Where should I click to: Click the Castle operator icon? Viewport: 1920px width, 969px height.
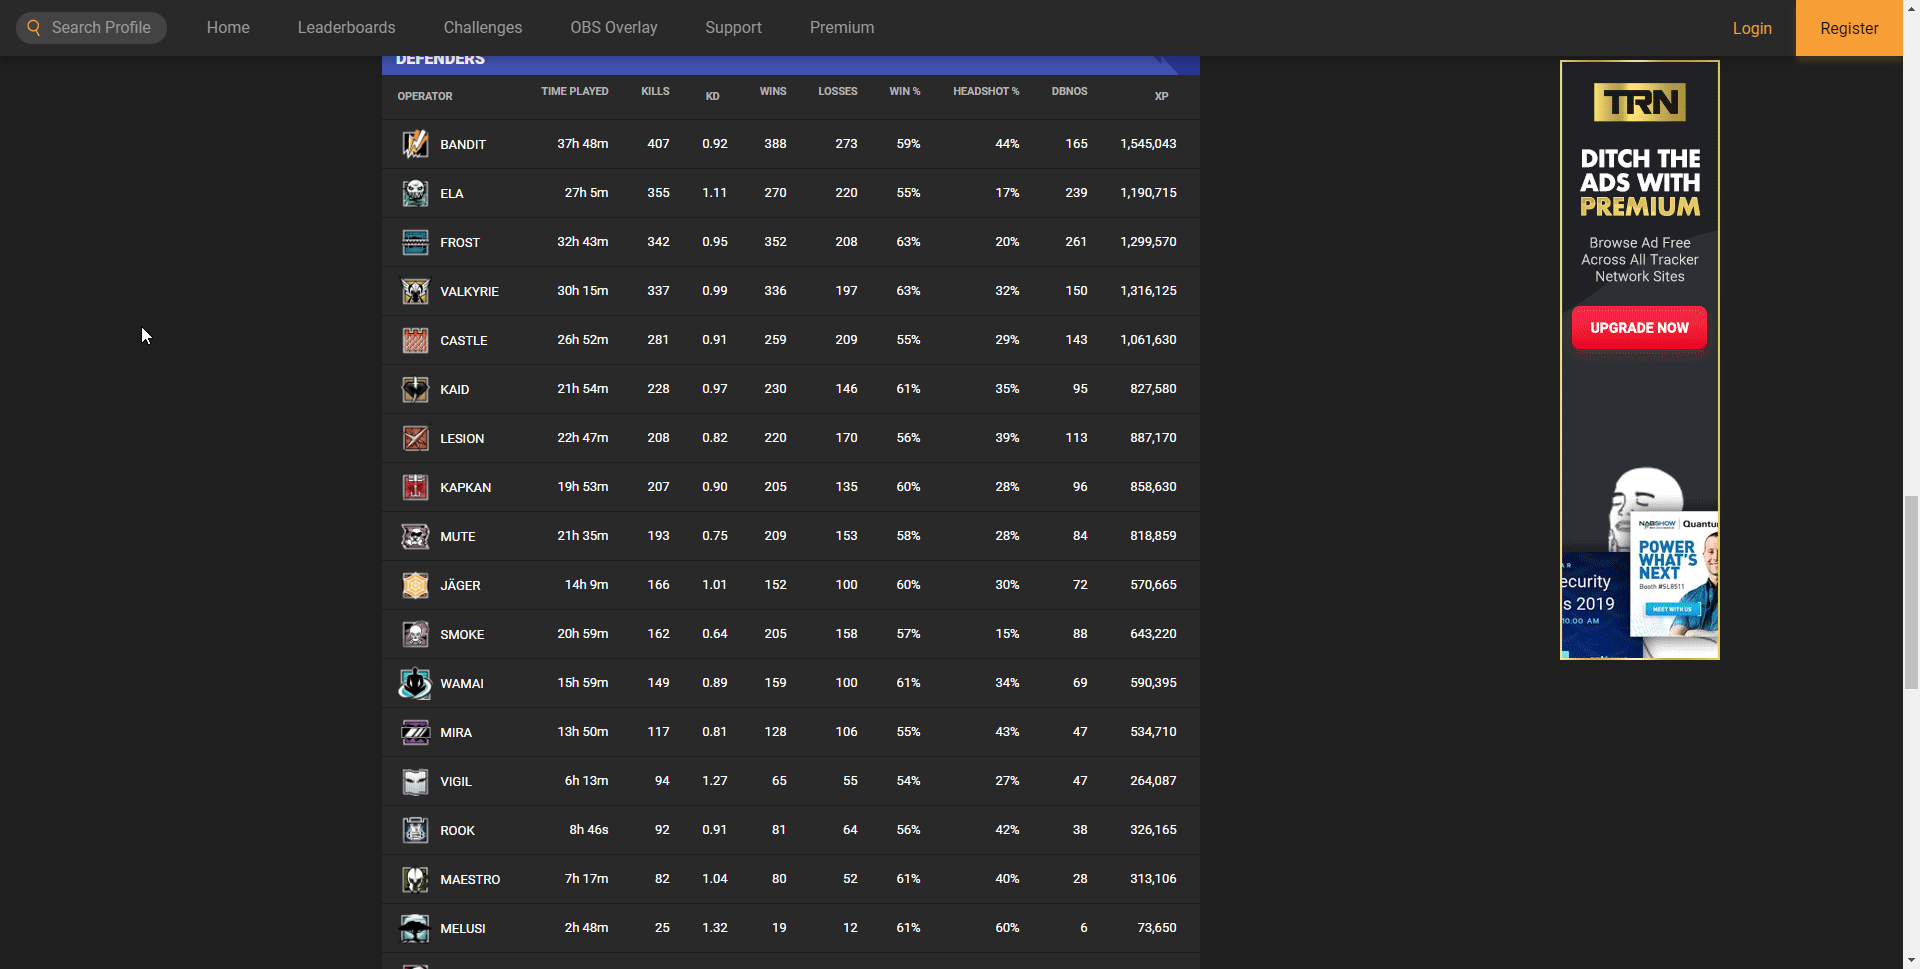click(415, 340)
